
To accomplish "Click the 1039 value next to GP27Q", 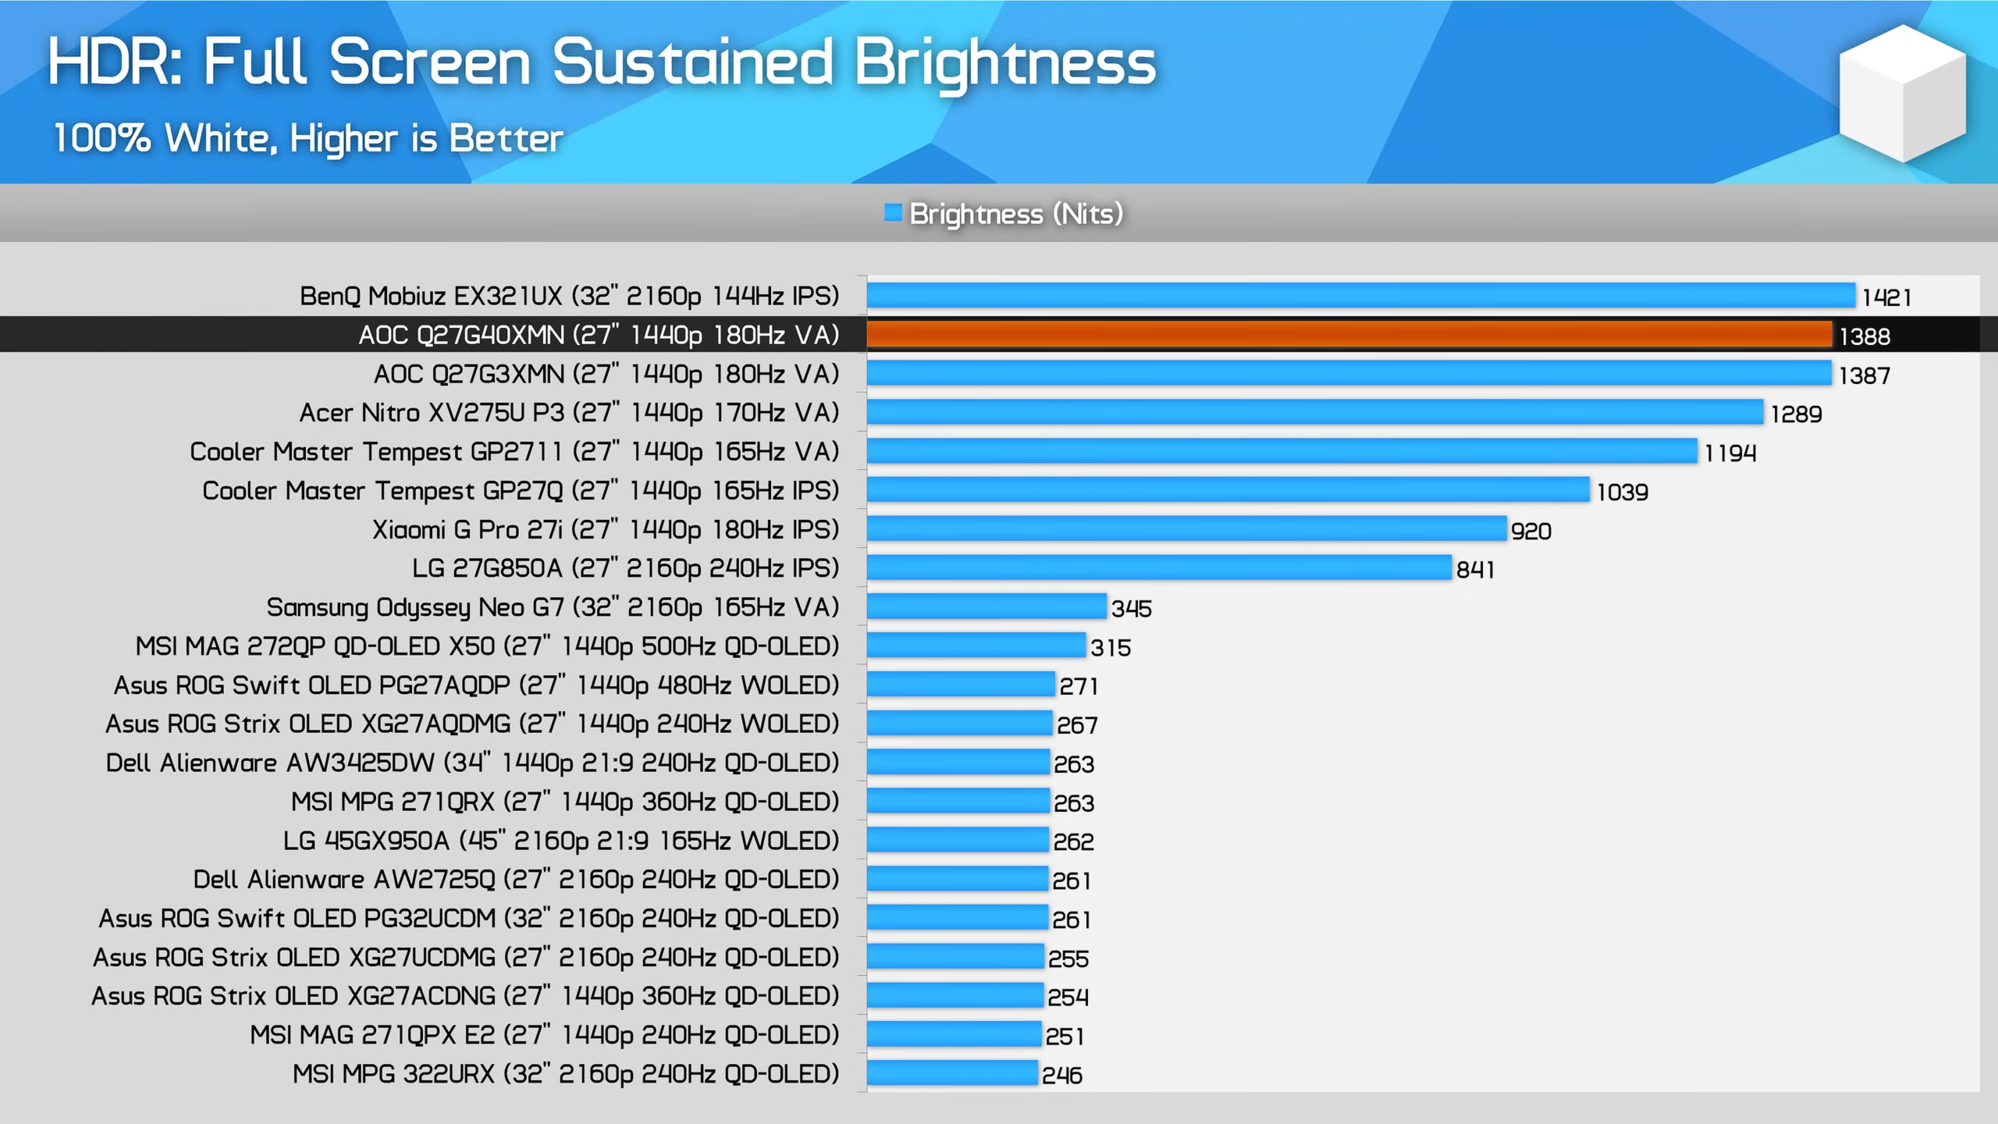I will pyautogui.click(x=1621, y=492).
